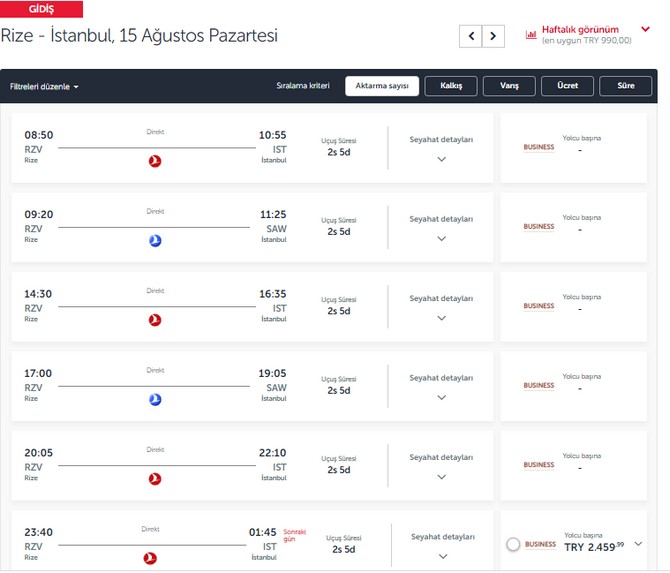Expand TRY 2.459 fare price chevron
This screenshot has height=573, width=670.
tap(638, 544)
